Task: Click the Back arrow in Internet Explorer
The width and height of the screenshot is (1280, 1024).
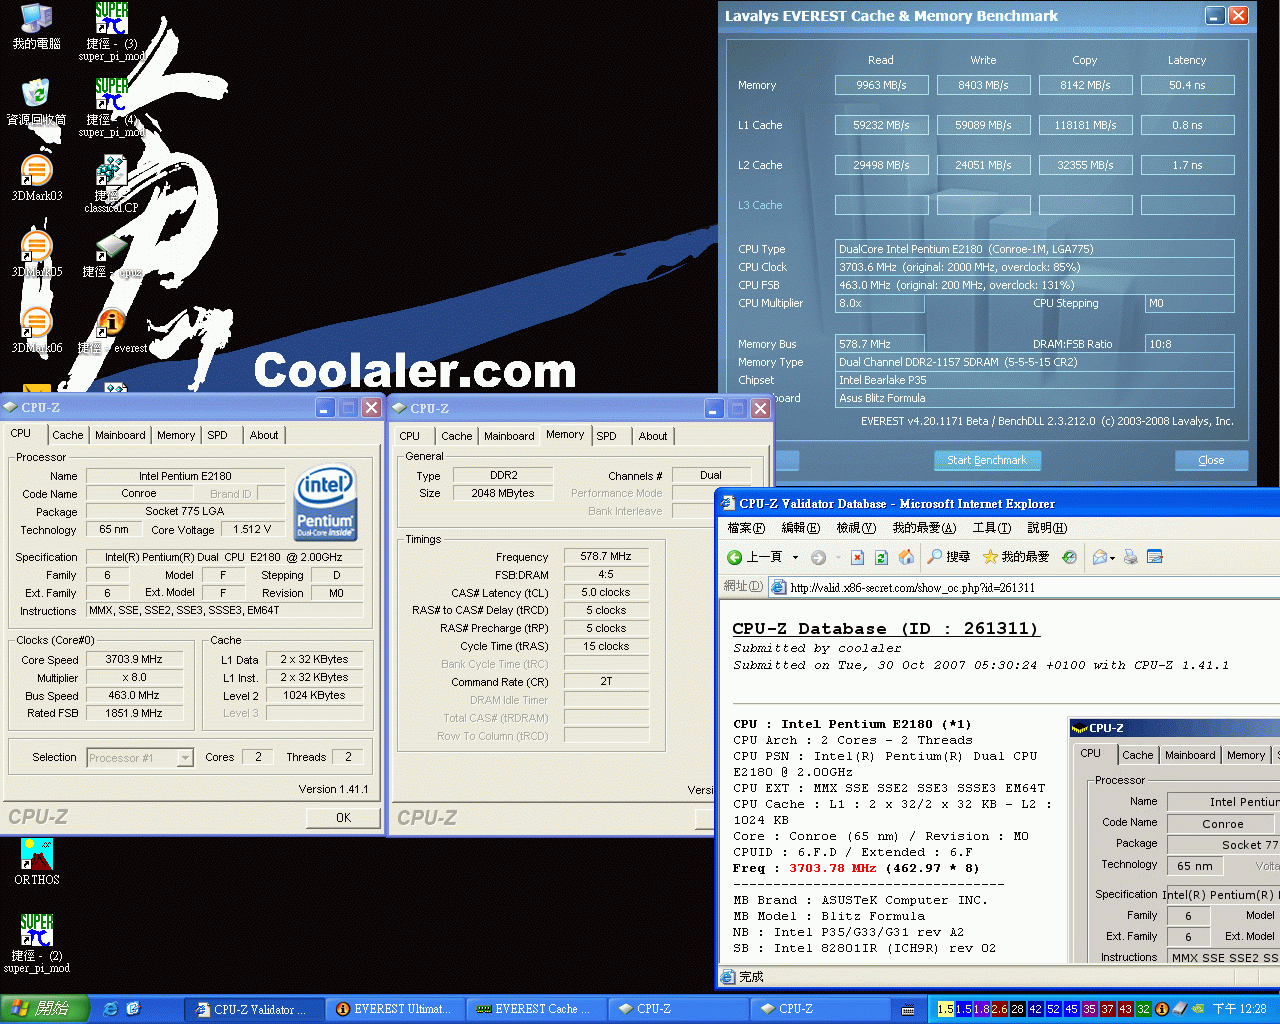Action: (735, 557)
